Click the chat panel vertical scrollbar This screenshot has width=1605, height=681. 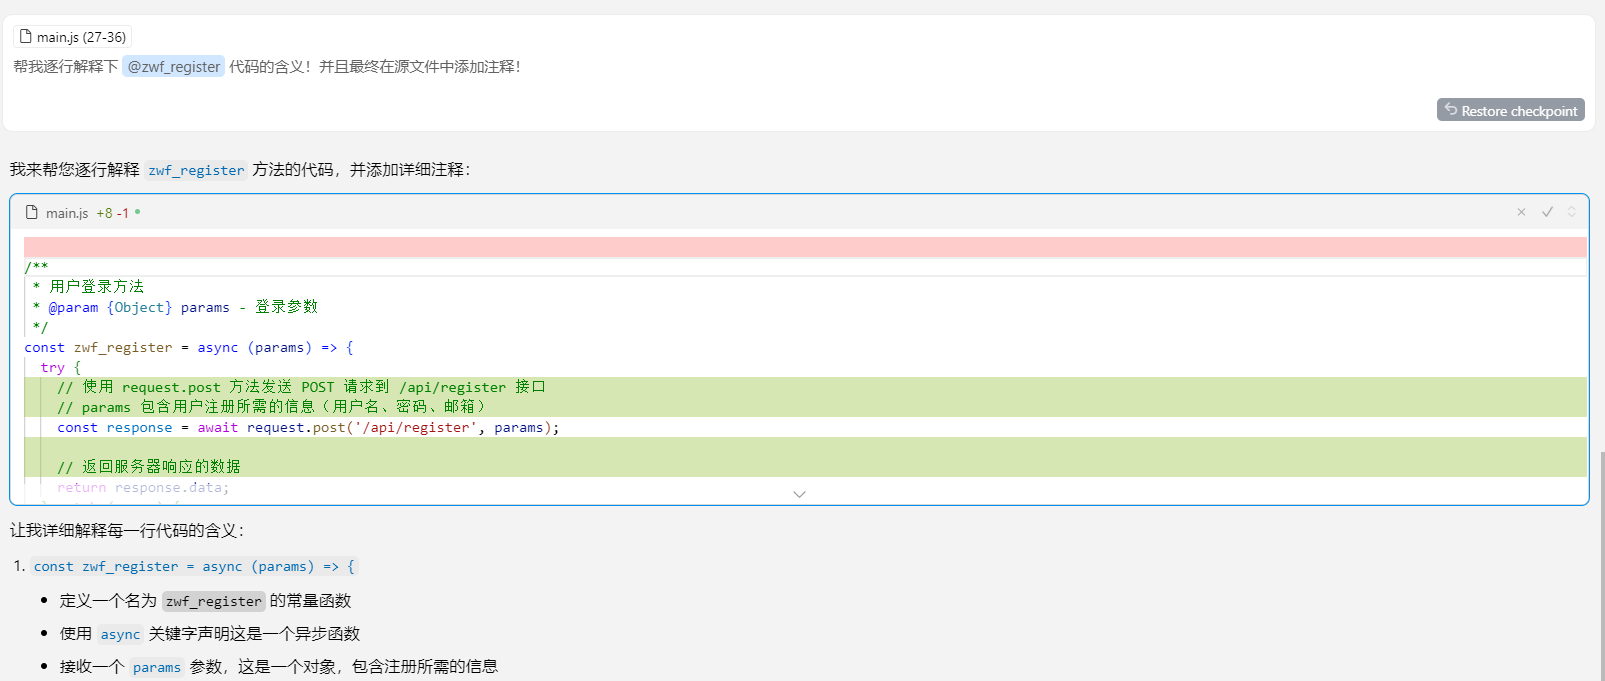(x=1600, y=567)
